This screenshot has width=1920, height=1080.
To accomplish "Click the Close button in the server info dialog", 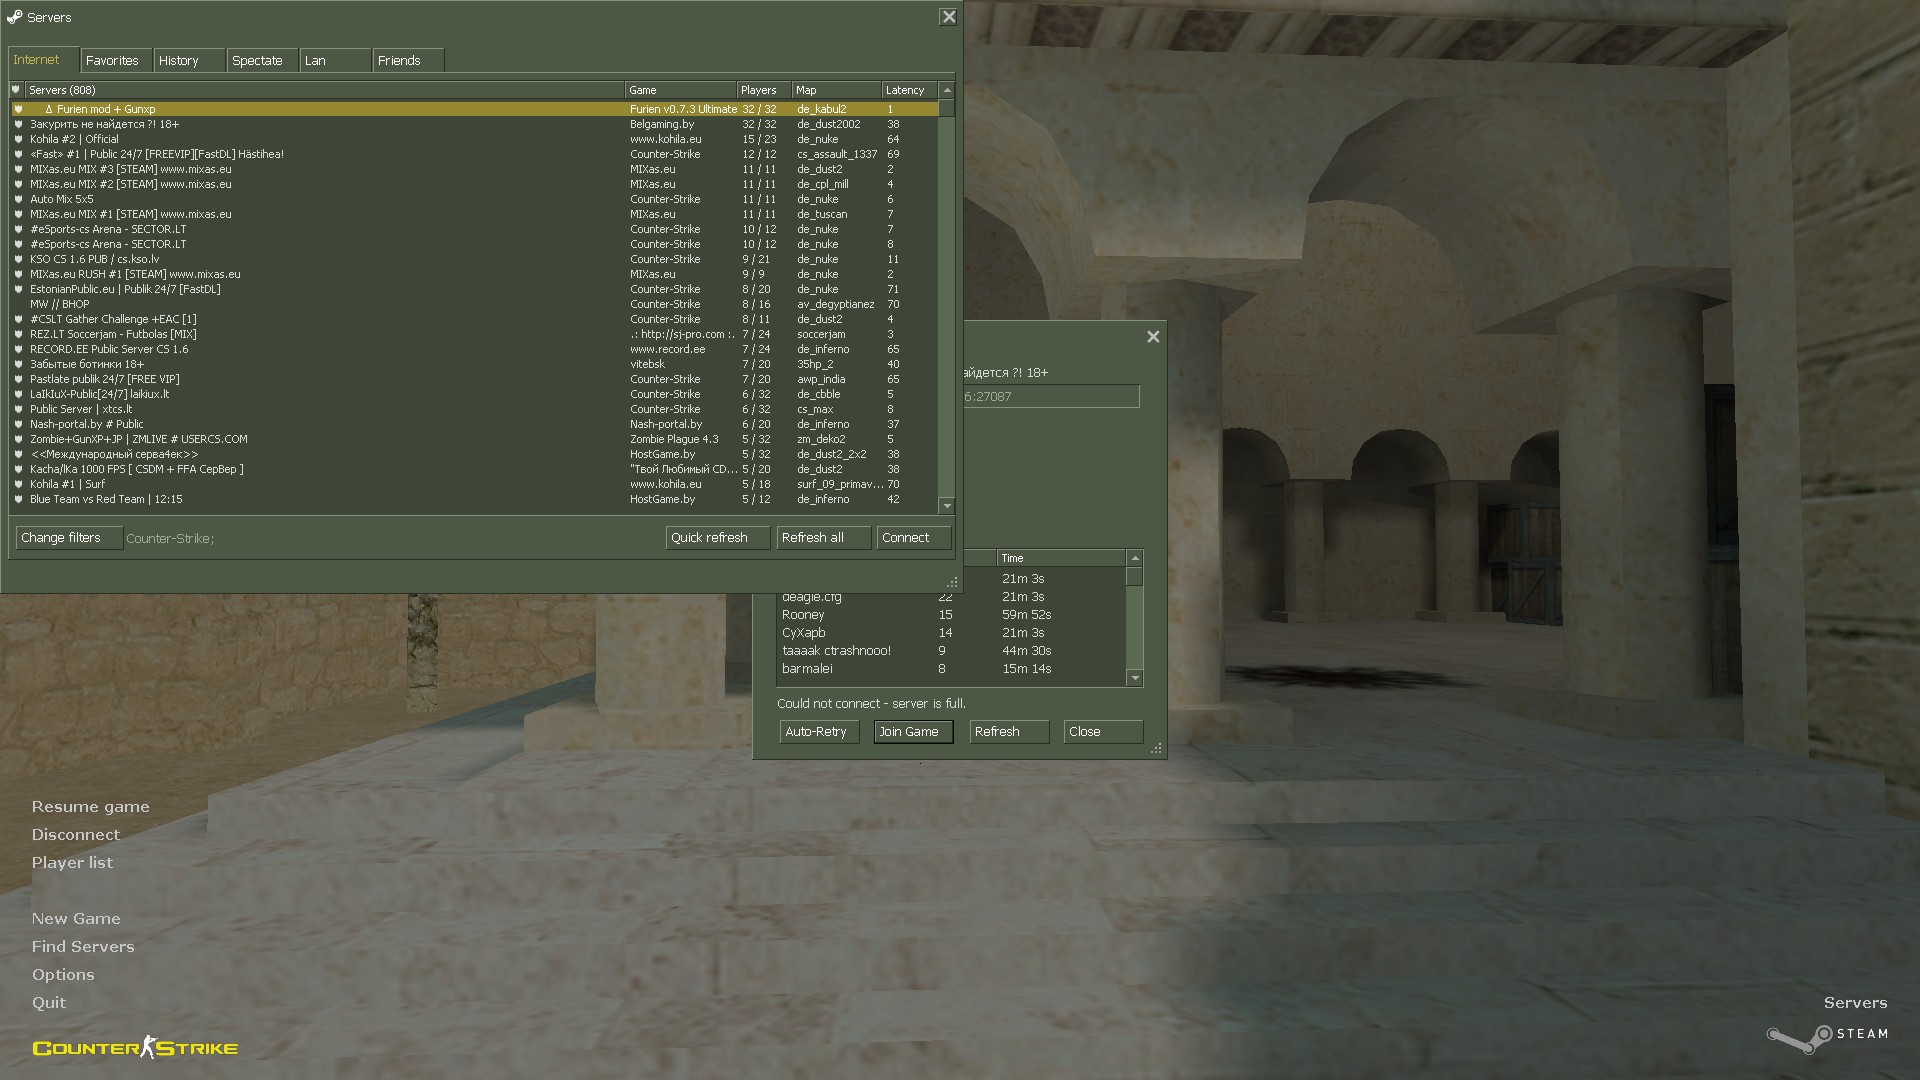I will pos(1103,732).
